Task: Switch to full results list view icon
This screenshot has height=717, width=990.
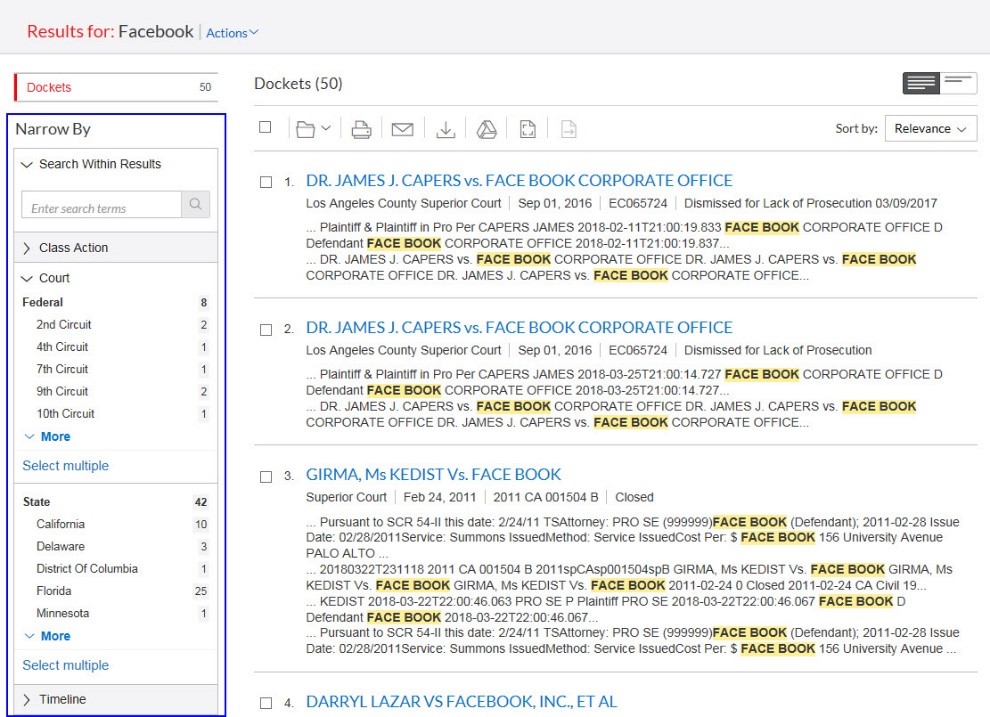Action: point(921,83)
